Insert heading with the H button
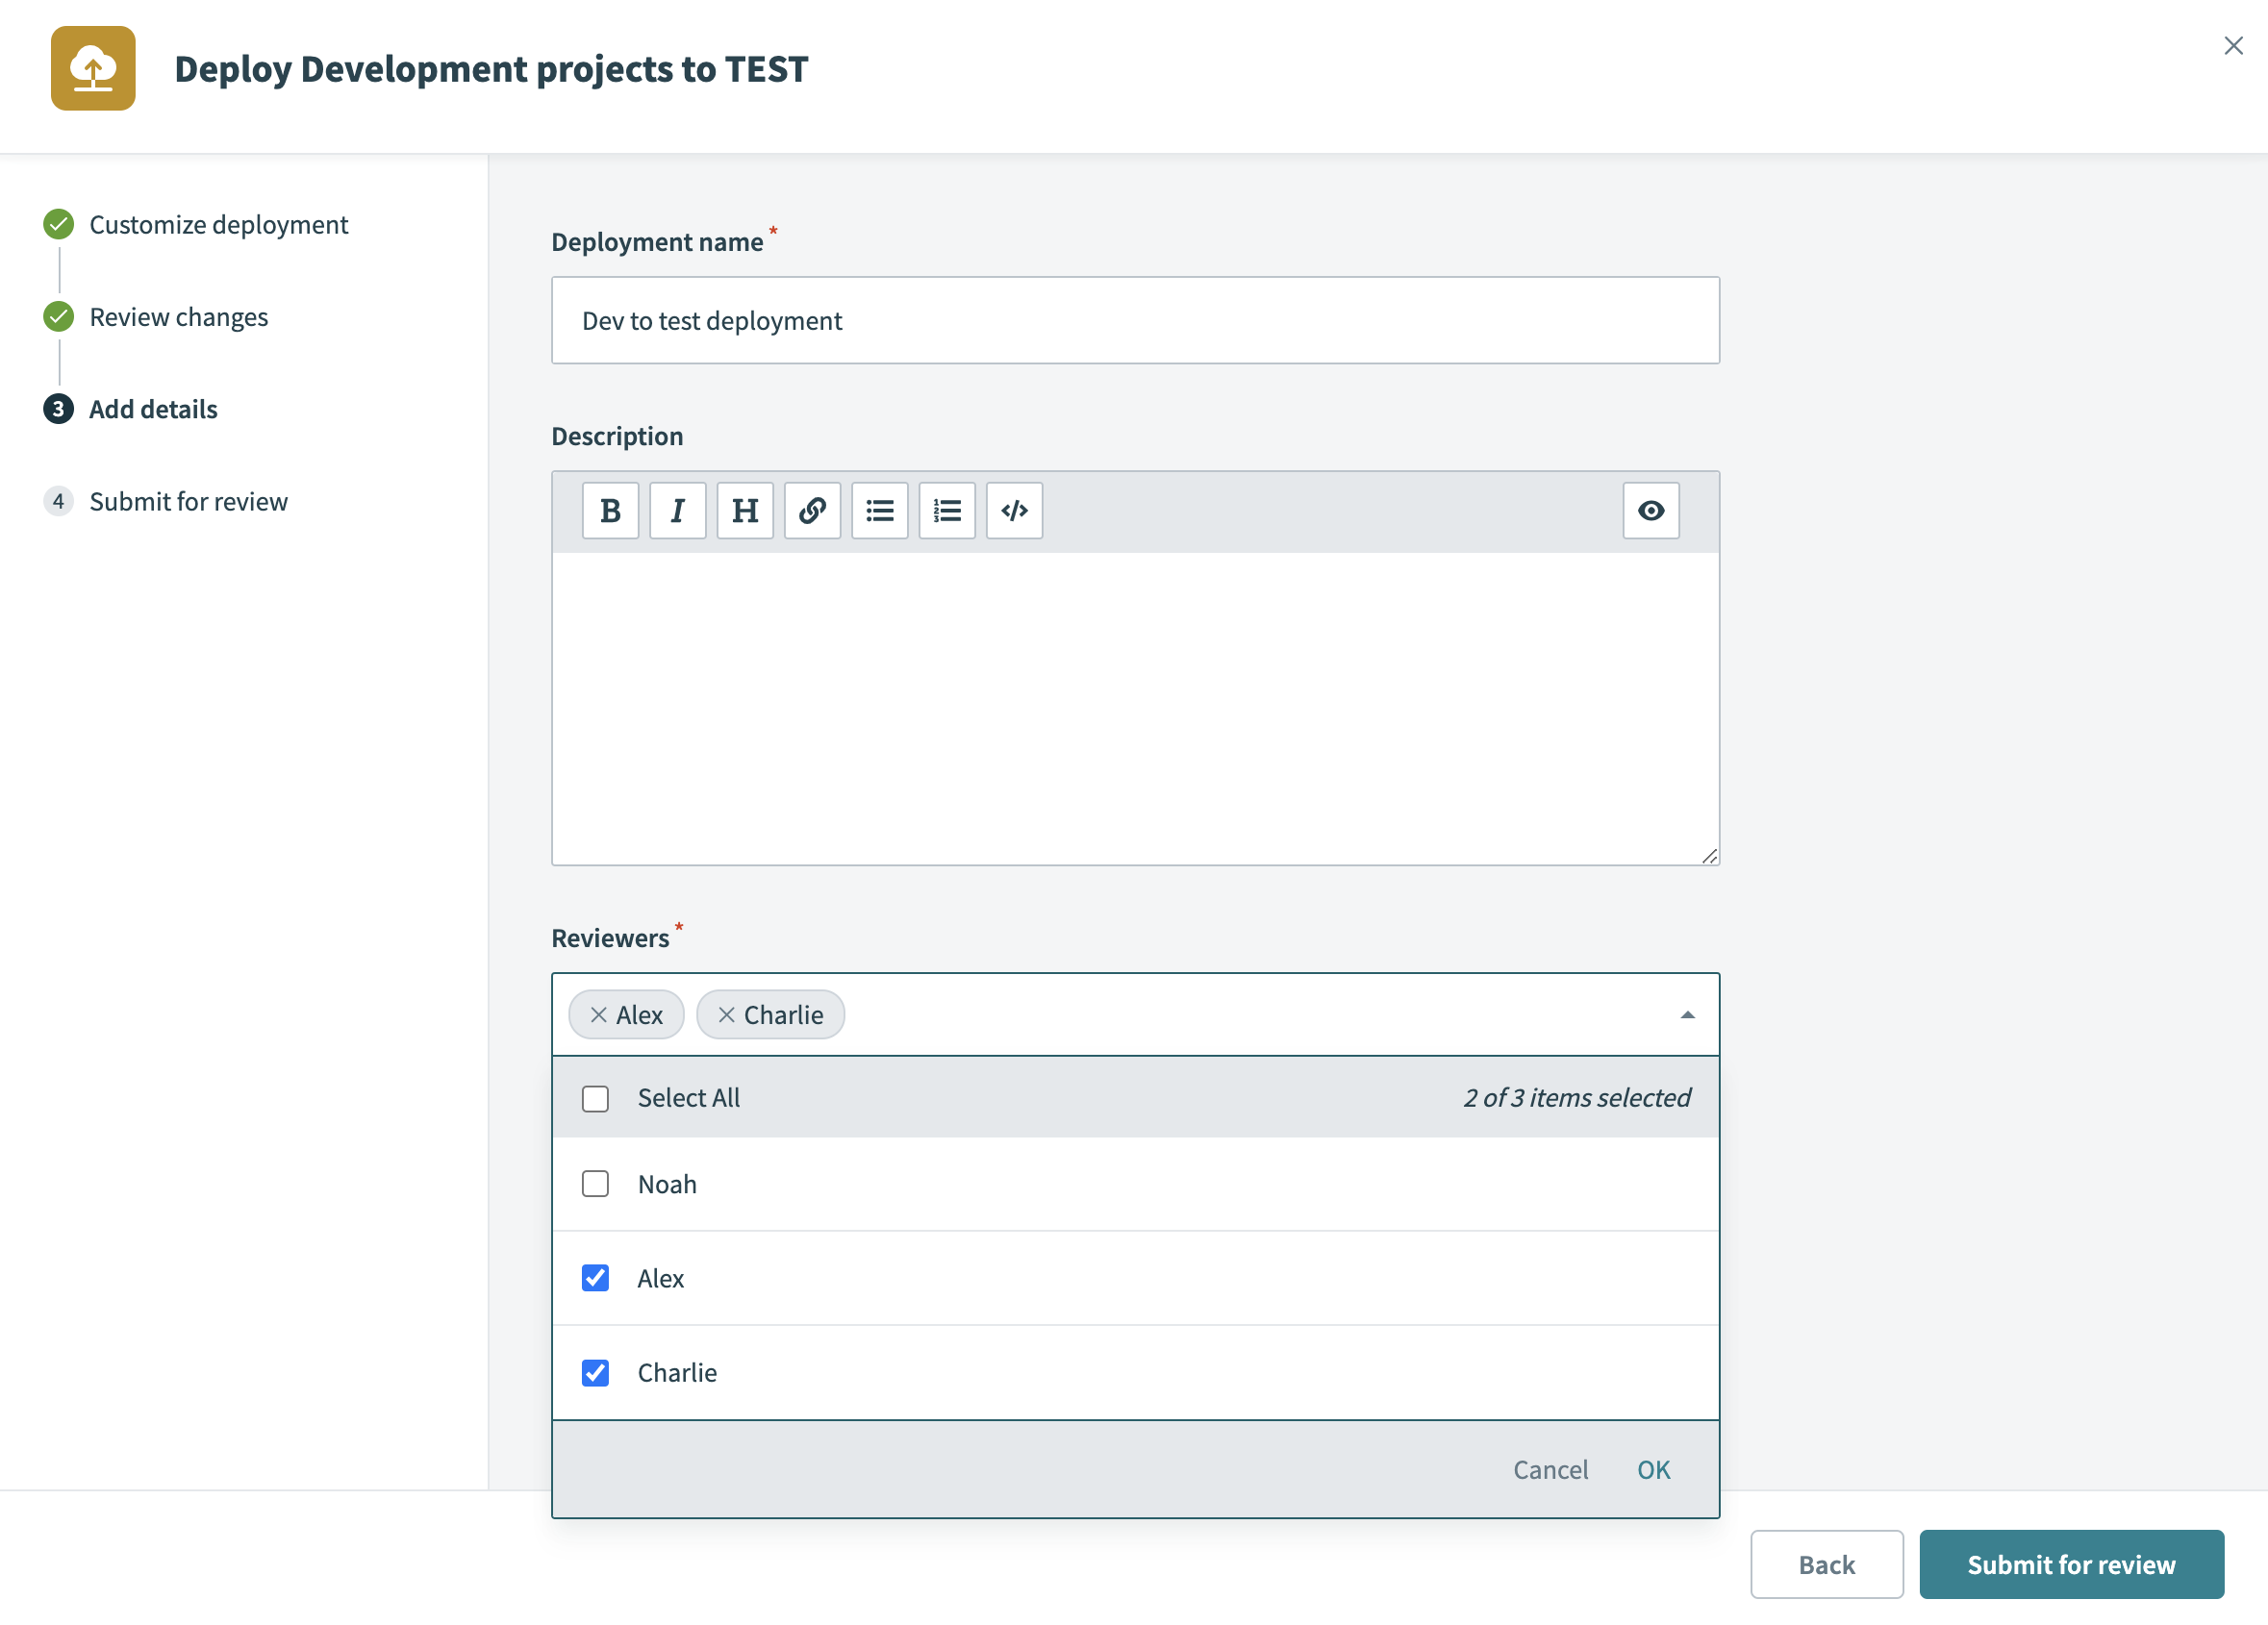The image size is (2268, 1625). click(x=745, y=511)
